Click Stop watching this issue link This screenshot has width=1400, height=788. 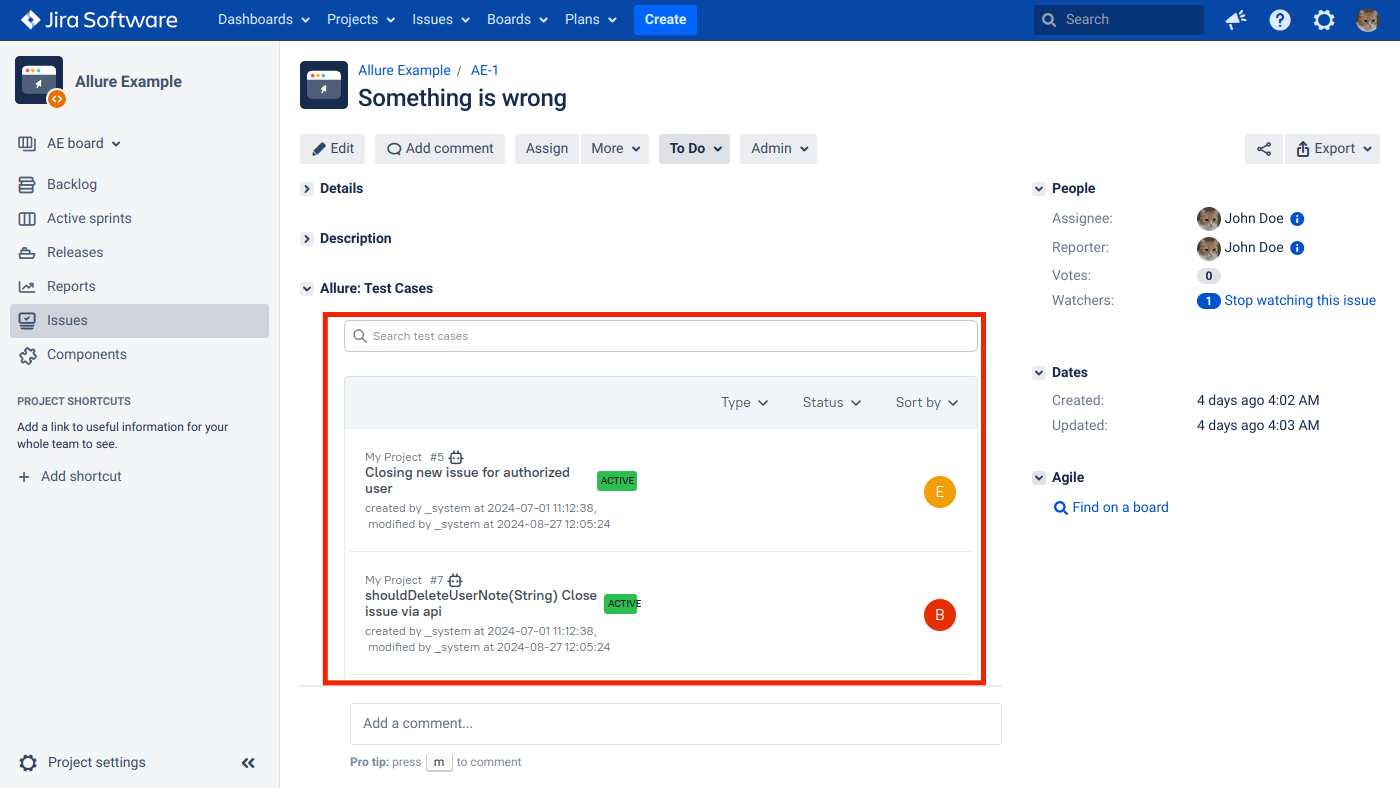(1300, 301)
